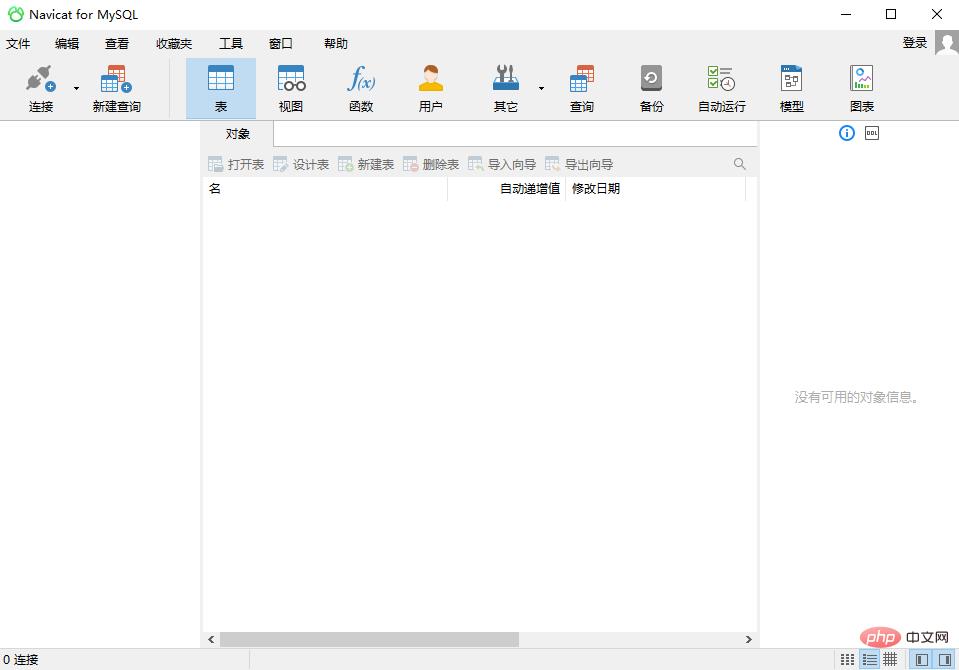959x670 pixels.
Task: Click the 新建查询 (New Query) icon
Action: (116, 88)
